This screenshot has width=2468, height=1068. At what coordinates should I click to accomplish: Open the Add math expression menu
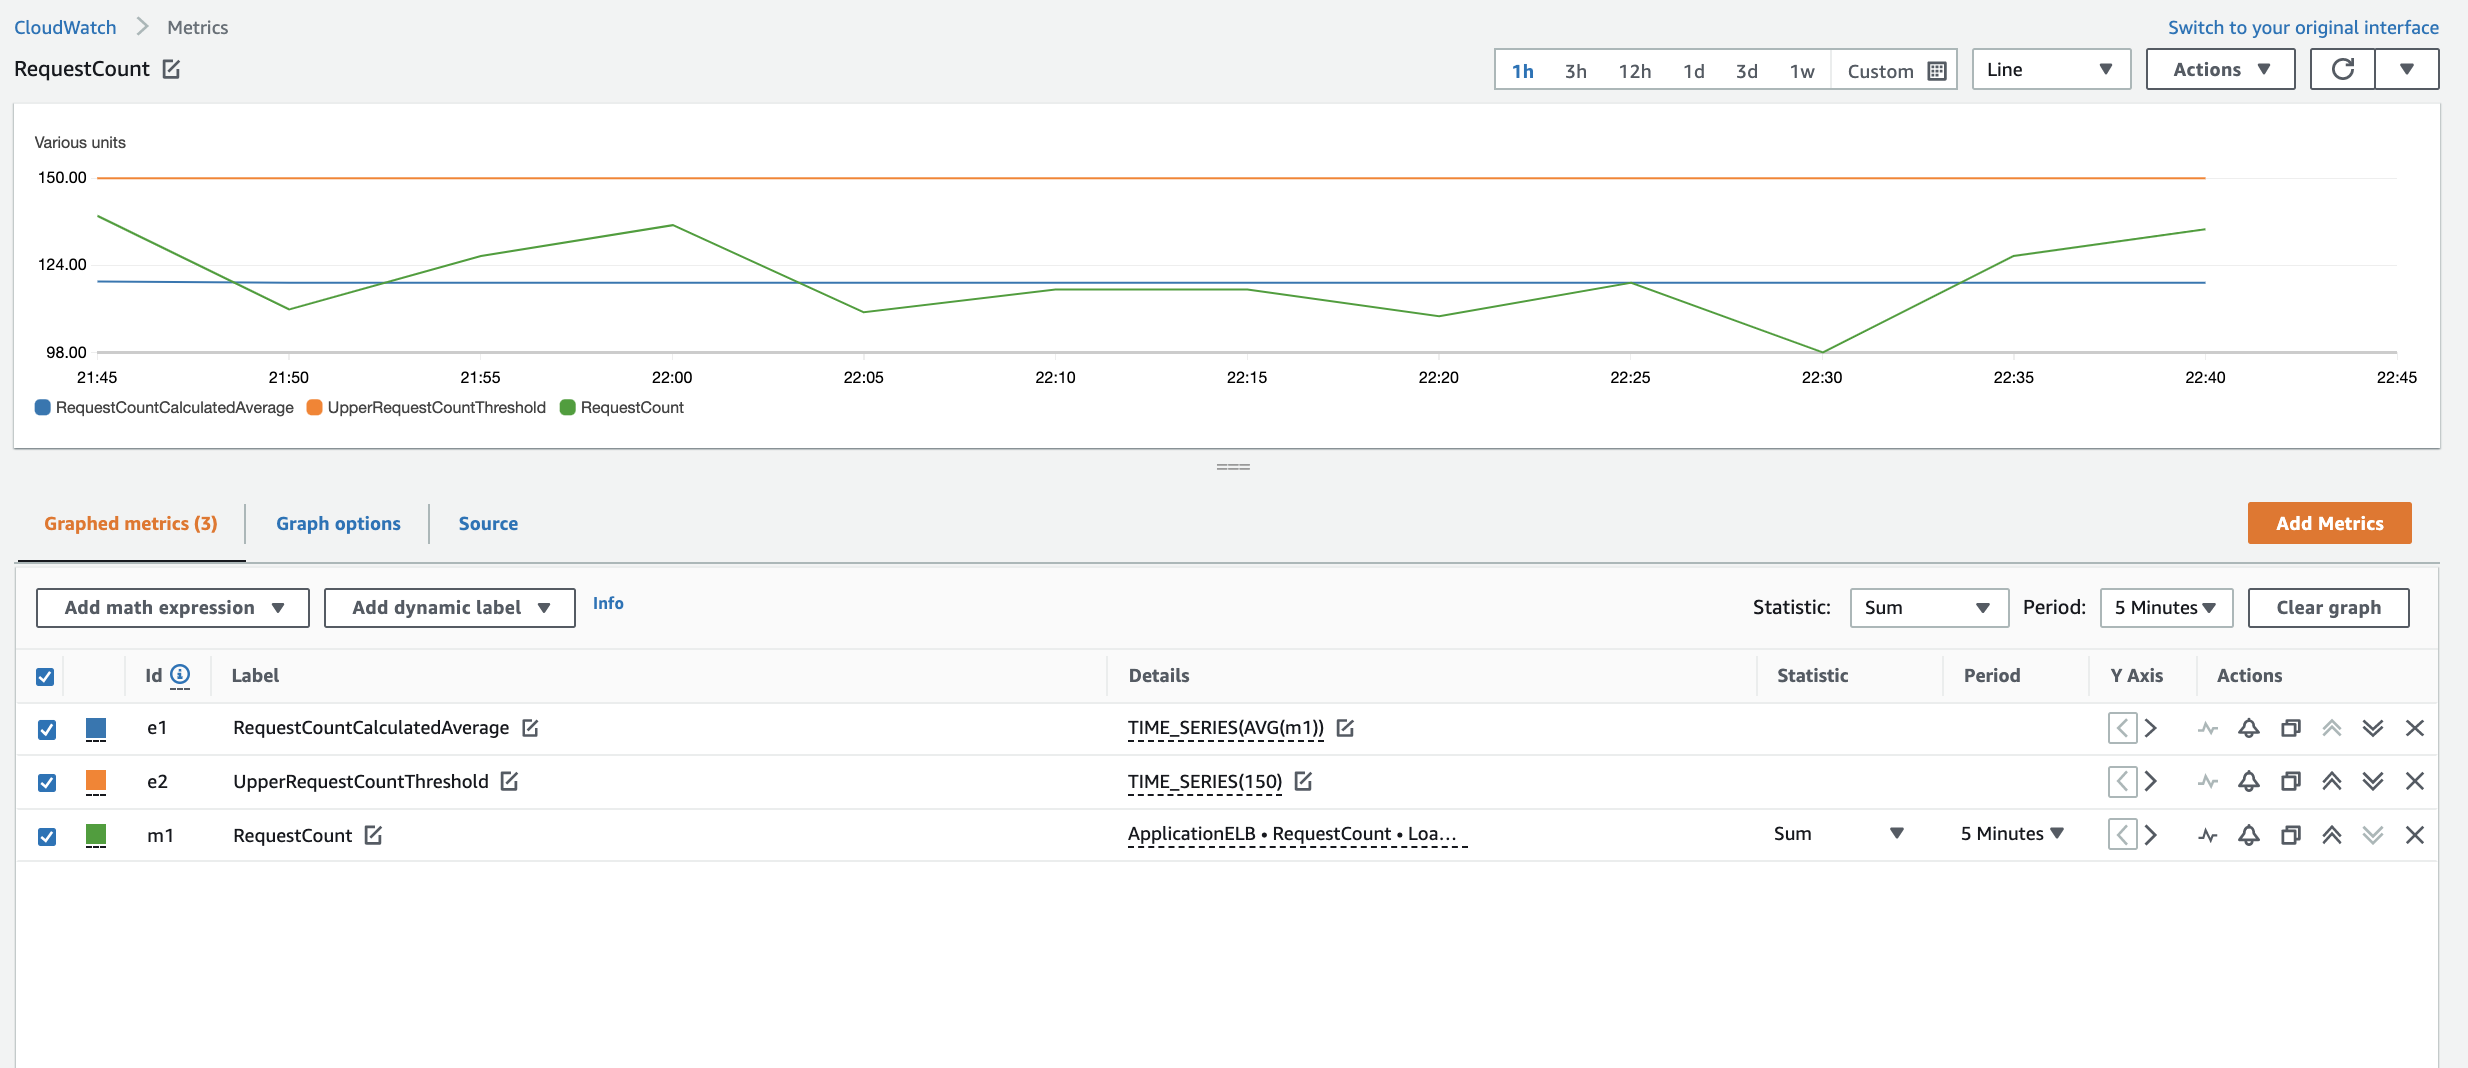pos(171,607)
